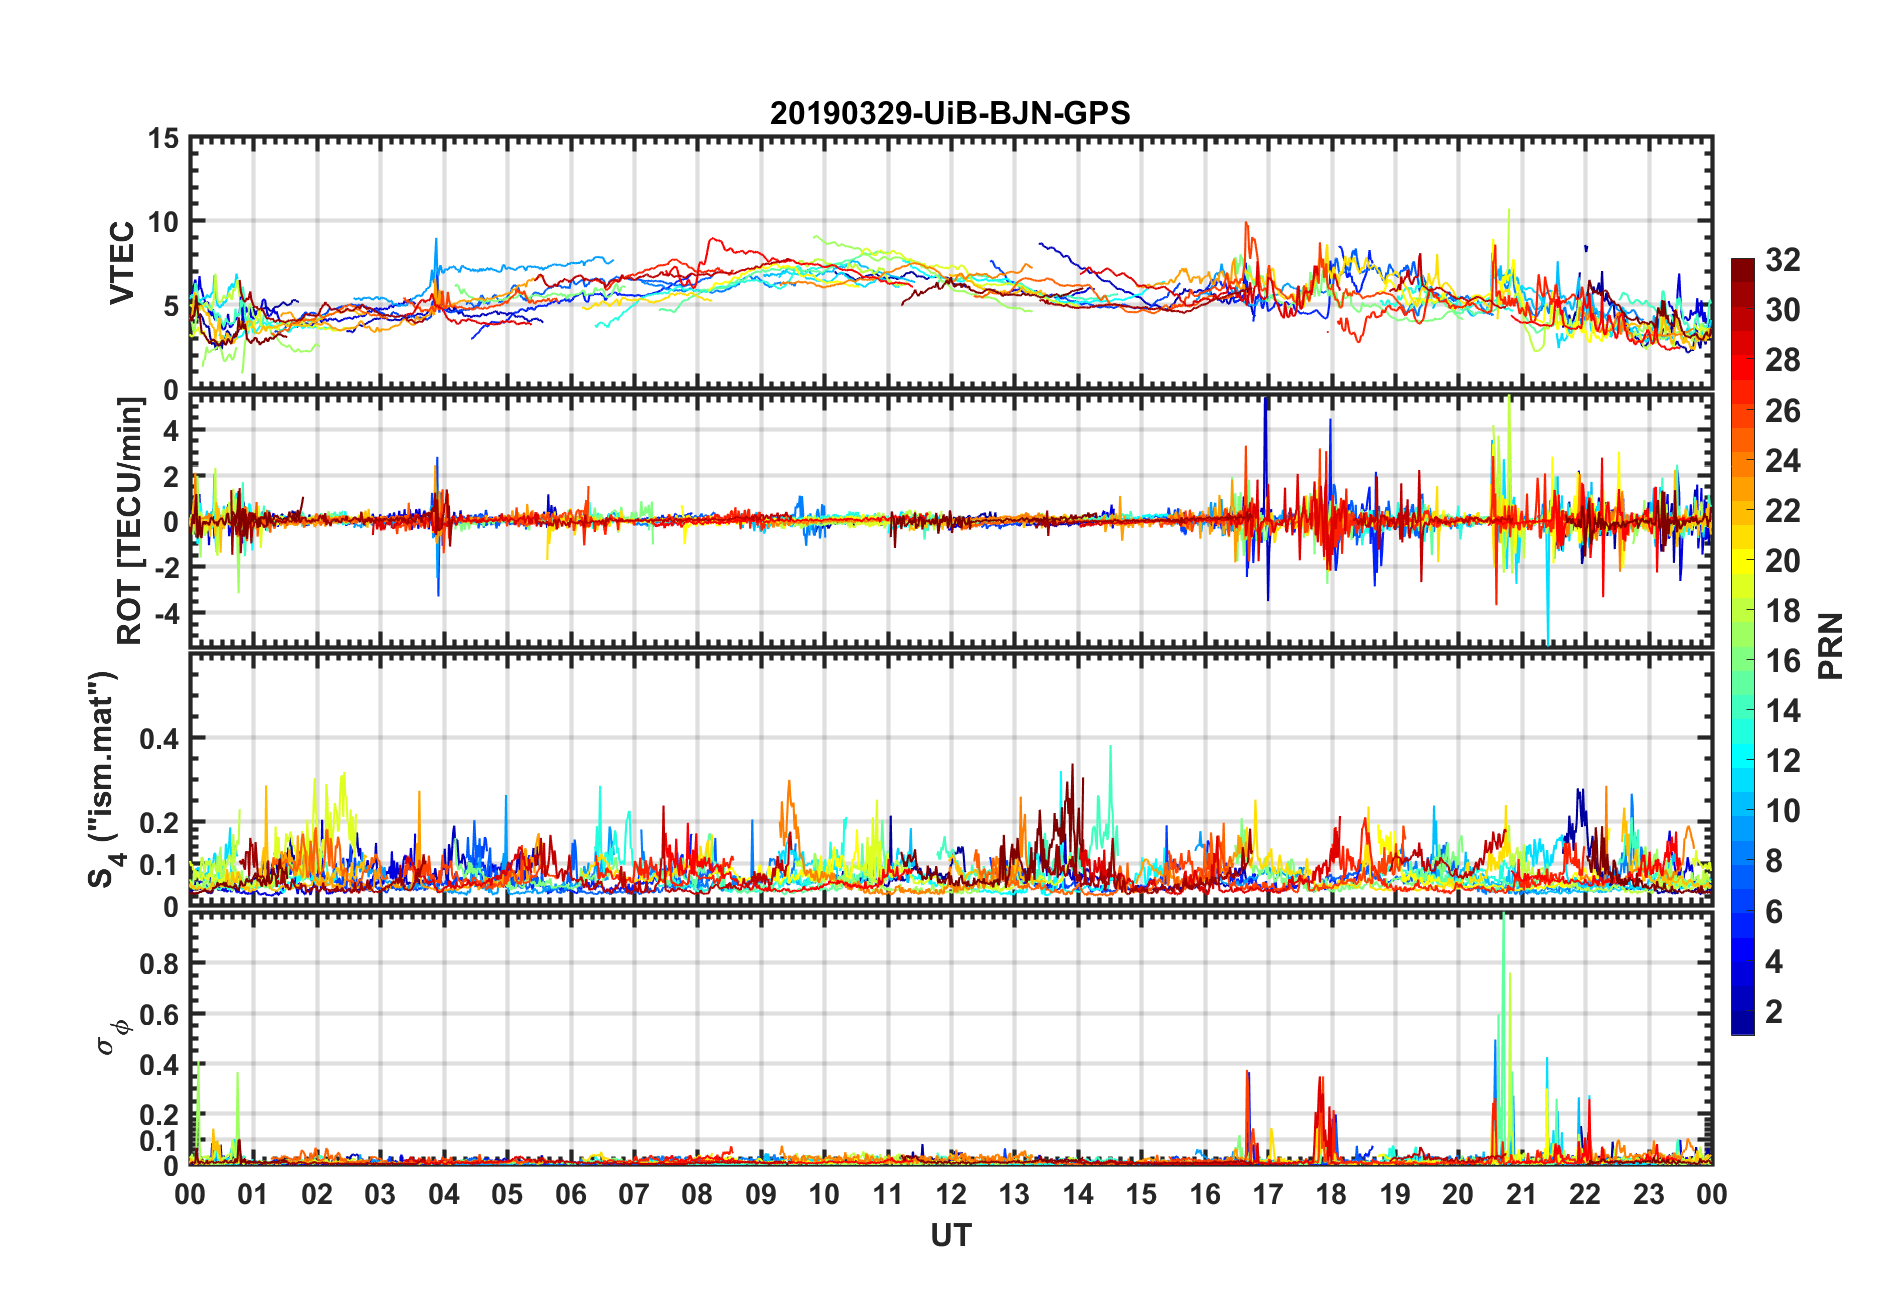Viewport: 1902px width, 1292px height.
Task: Click x-axis hour label 22
Action: (1585, 1194)
